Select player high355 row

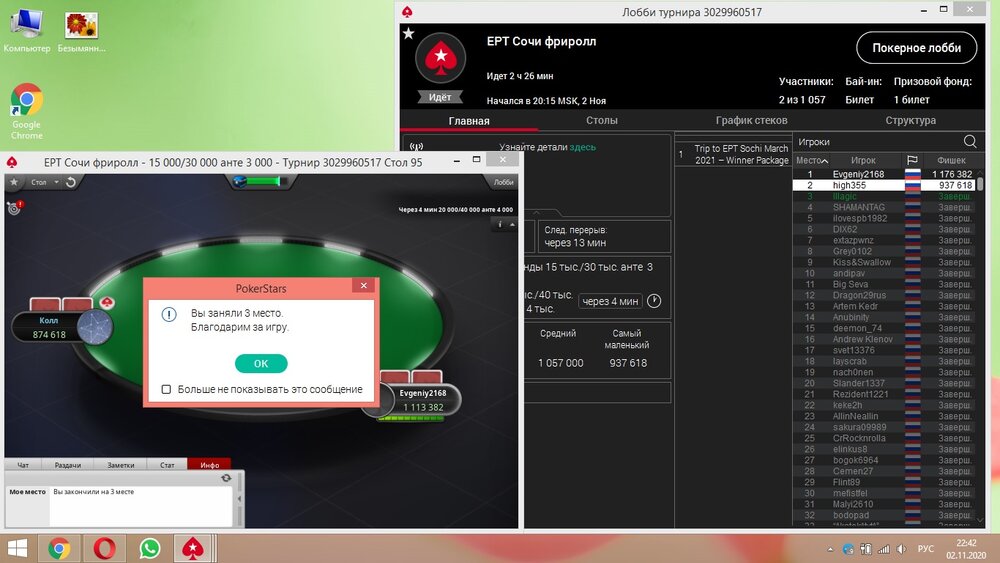click(884, 185)
